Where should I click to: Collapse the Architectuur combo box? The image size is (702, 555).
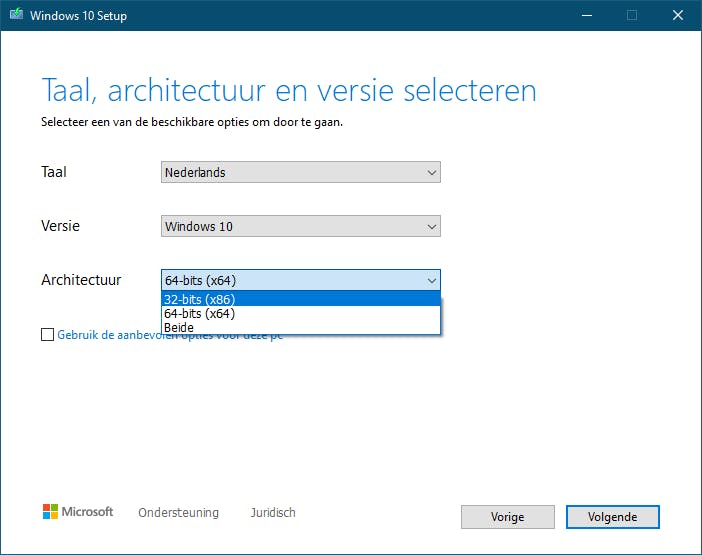click(301, 280)
